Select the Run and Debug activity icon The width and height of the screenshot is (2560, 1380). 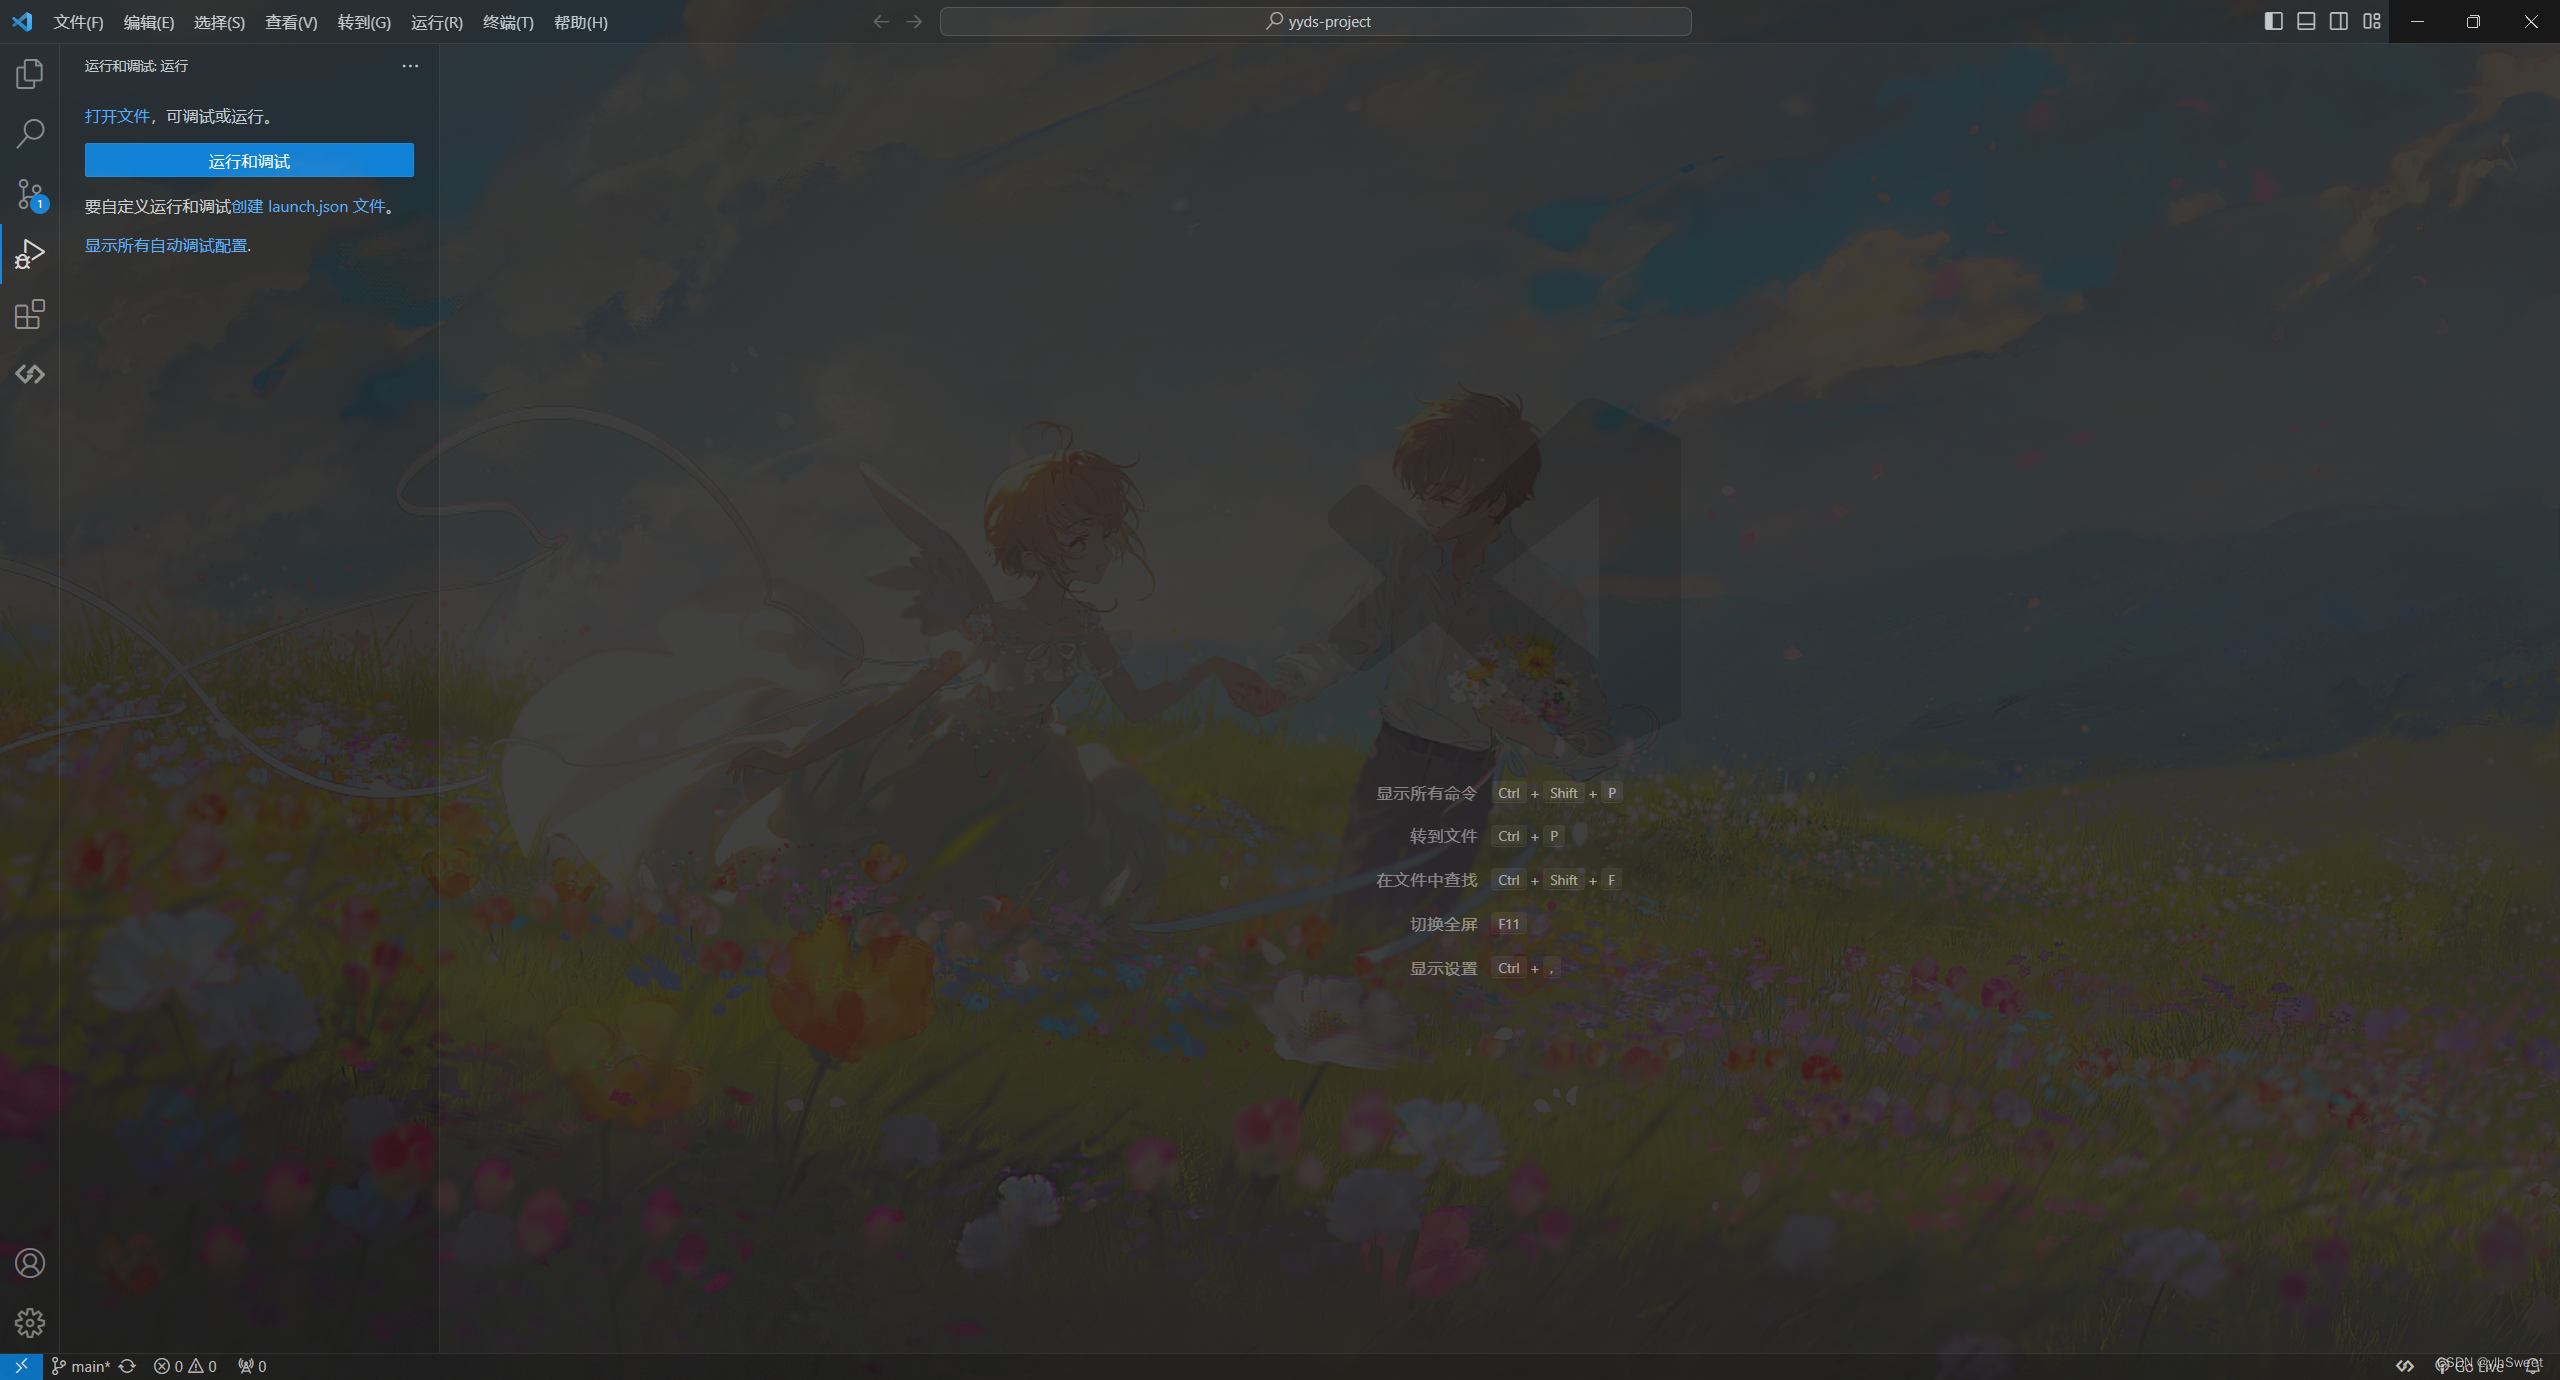30,254
